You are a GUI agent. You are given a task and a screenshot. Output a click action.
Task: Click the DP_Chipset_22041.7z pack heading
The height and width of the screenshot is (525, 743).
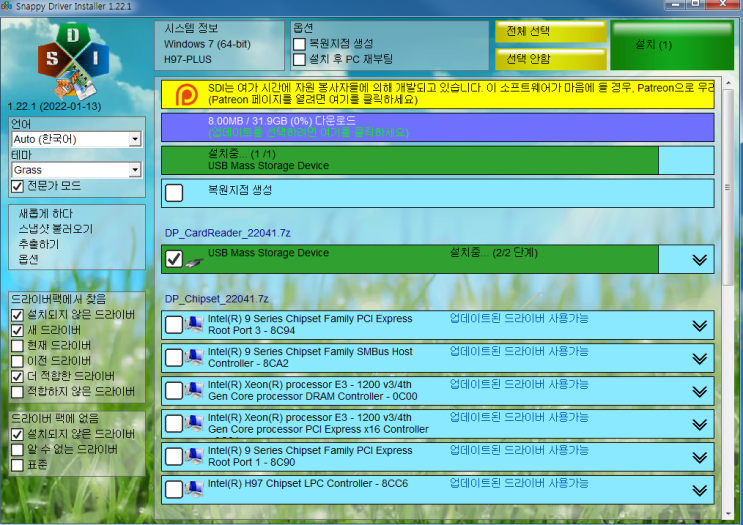click(x=217, y=299)
